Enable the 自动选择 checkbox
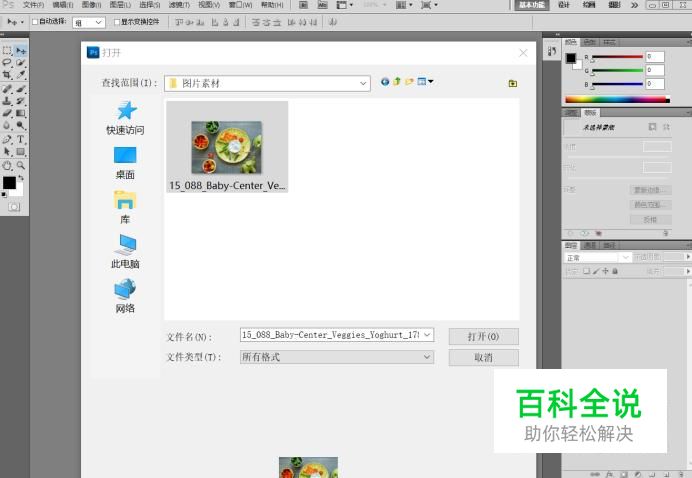The width and height of the screenshot is (692, 478). pos(35,22)
